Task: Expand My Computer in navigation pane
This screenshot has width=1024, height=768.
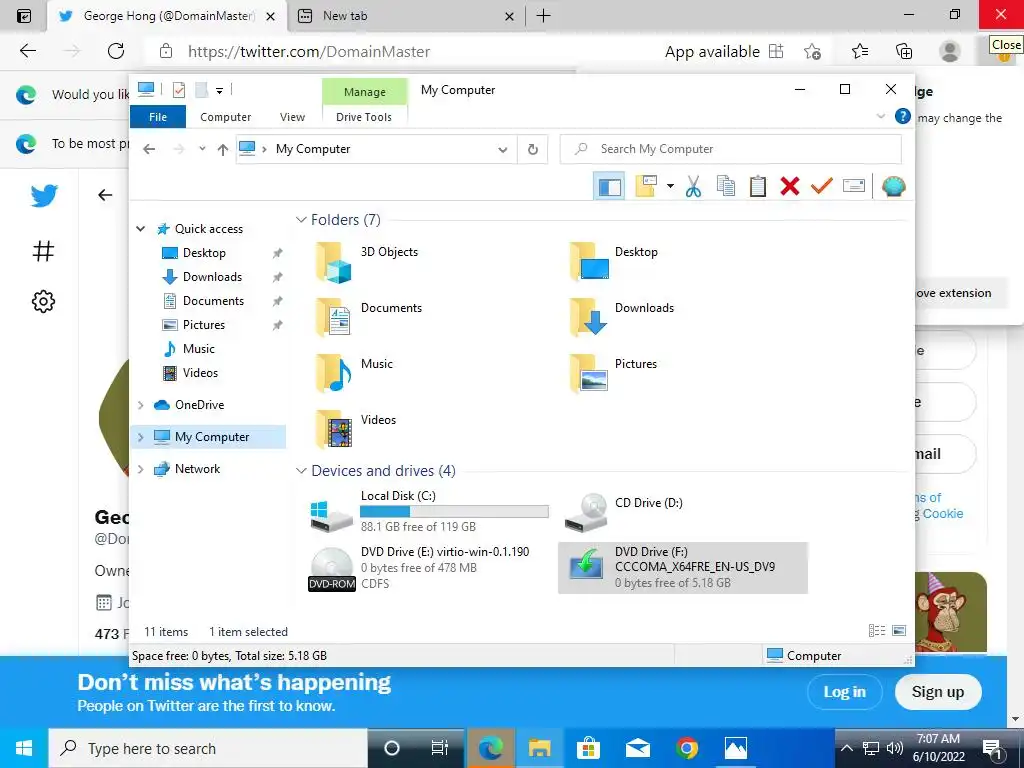Action: (140, 437)
